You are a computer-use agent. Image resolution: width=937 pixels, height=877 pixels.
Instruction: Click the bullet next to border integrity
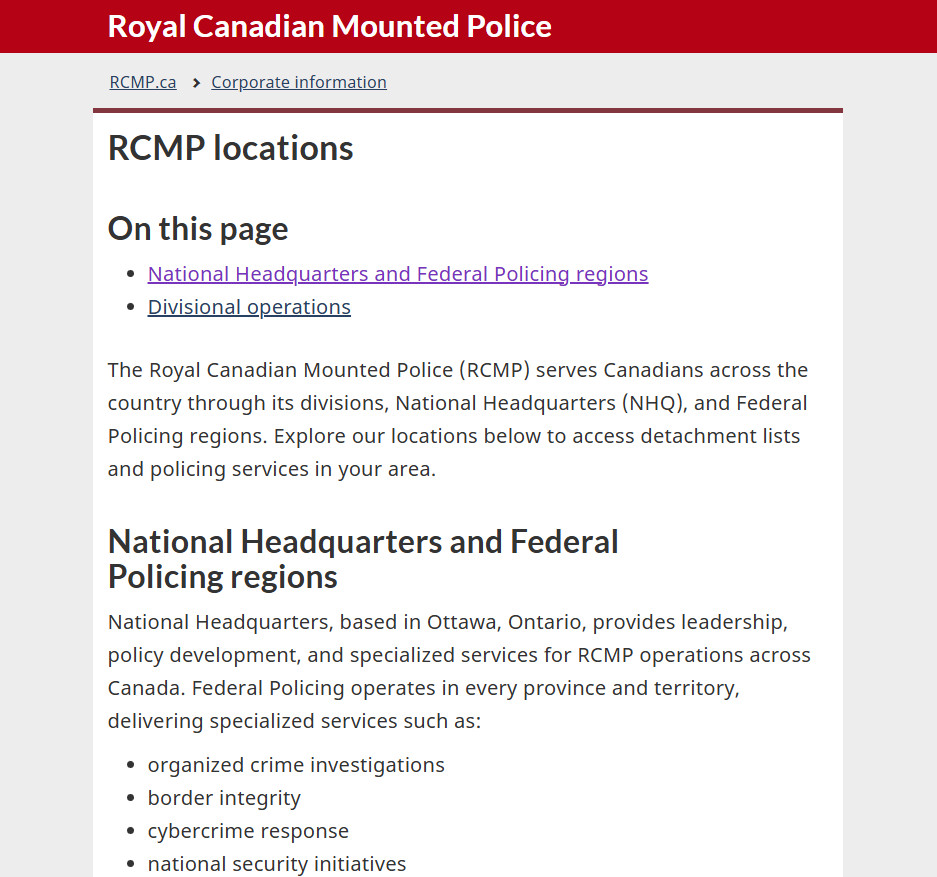[x=131, y=799]
